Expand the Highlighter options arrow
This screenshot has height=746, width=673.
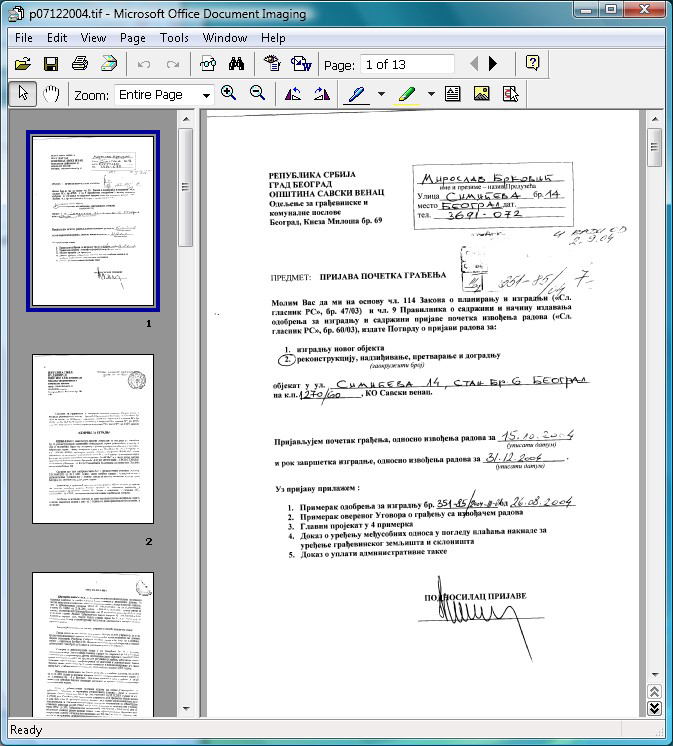431,95
